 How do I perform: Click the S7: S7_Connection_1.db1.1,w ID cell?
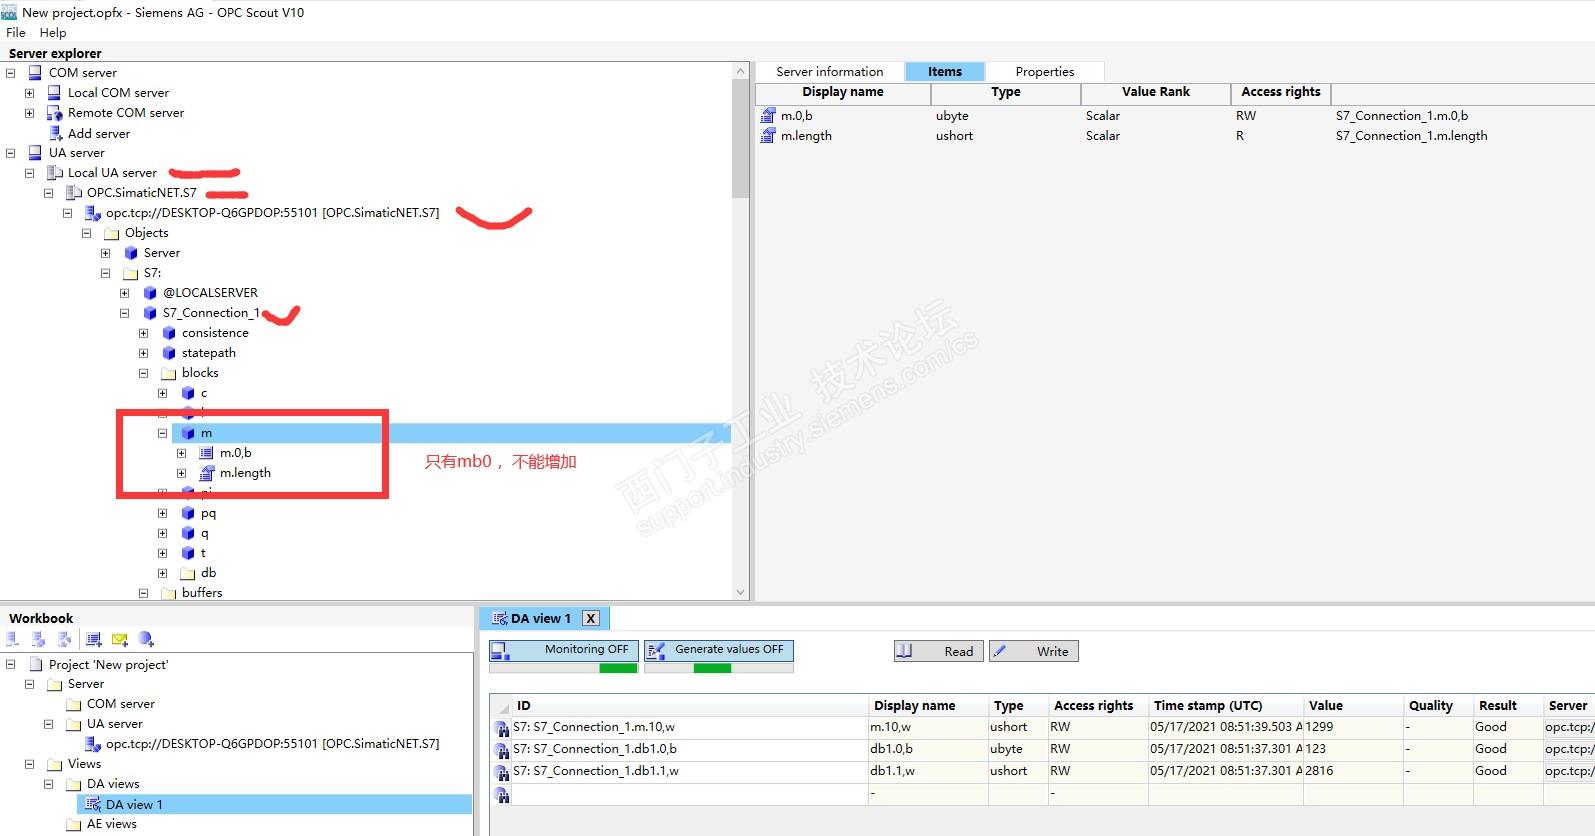690,772
